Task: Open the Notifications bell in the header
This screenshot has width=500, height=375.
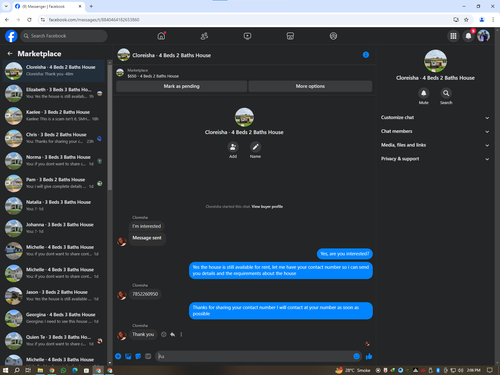Action: (x=468, y=36)
